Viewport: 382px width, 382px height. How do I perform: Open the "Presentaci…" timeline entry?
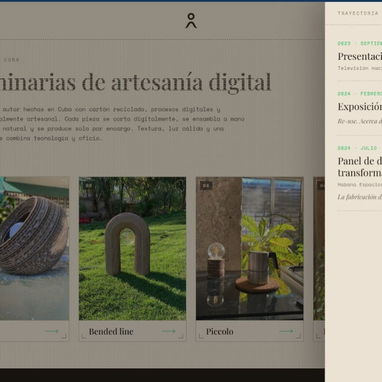click(x=360, y=56)
